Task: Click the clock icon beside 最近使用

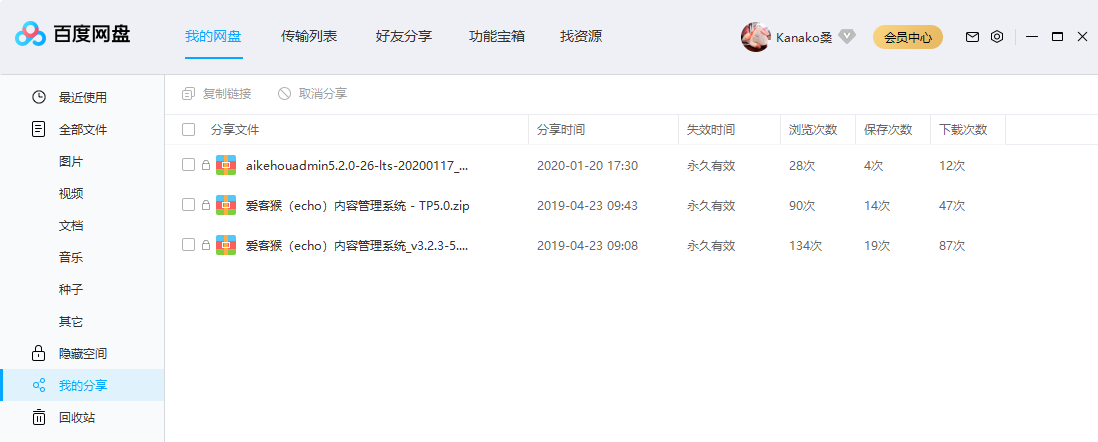Action: [39, 97]
